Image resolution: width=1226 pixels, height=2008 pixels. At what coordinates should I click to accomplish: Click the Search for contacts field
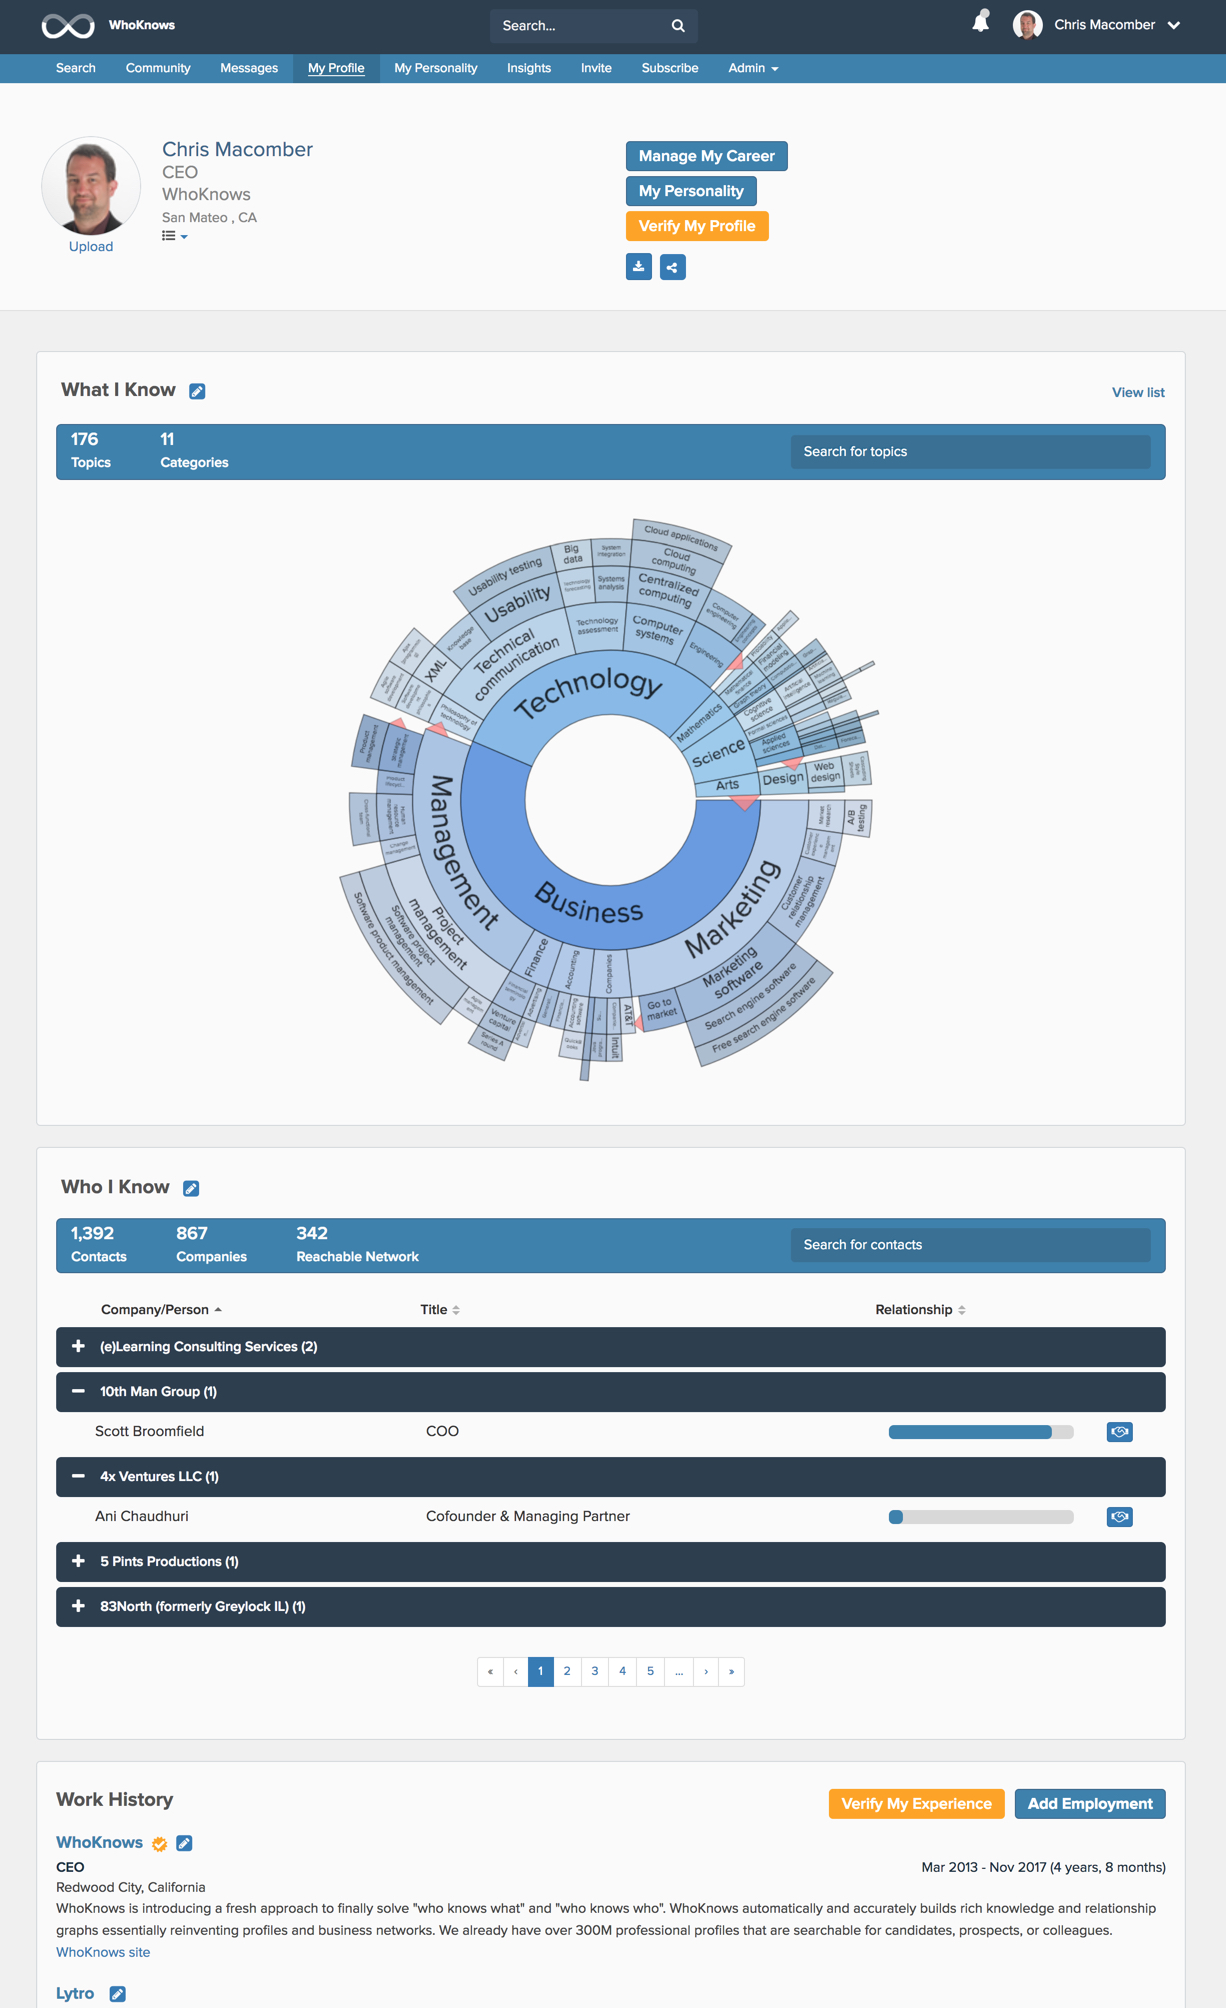[970, 1245]
